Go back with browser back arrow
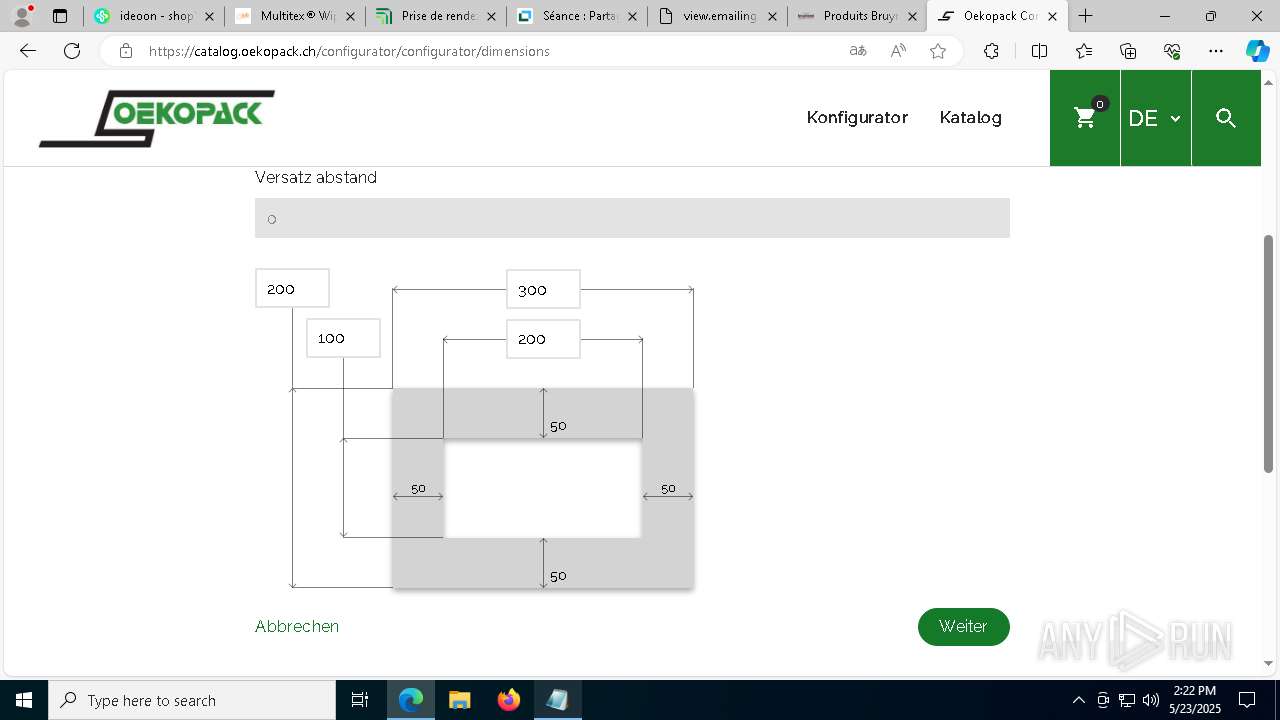Viewport: 1280px width, 720px height. (x=28, y=51)
